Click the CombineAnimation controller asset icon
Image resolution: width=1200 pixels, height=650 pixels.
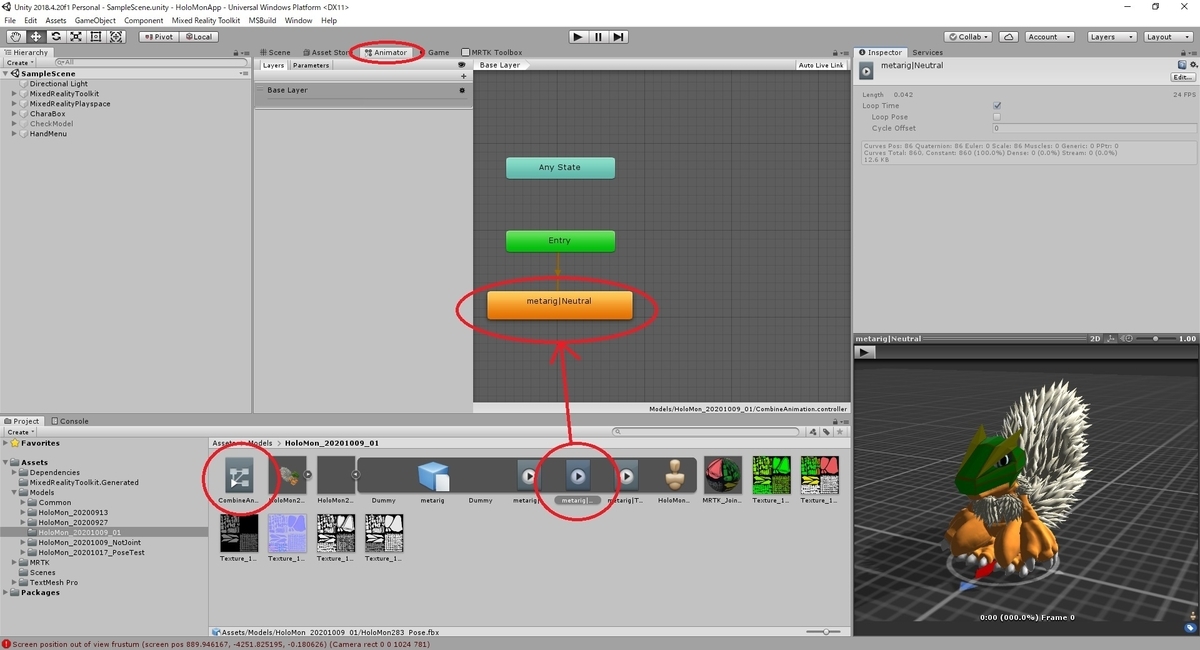pos(238,476)
